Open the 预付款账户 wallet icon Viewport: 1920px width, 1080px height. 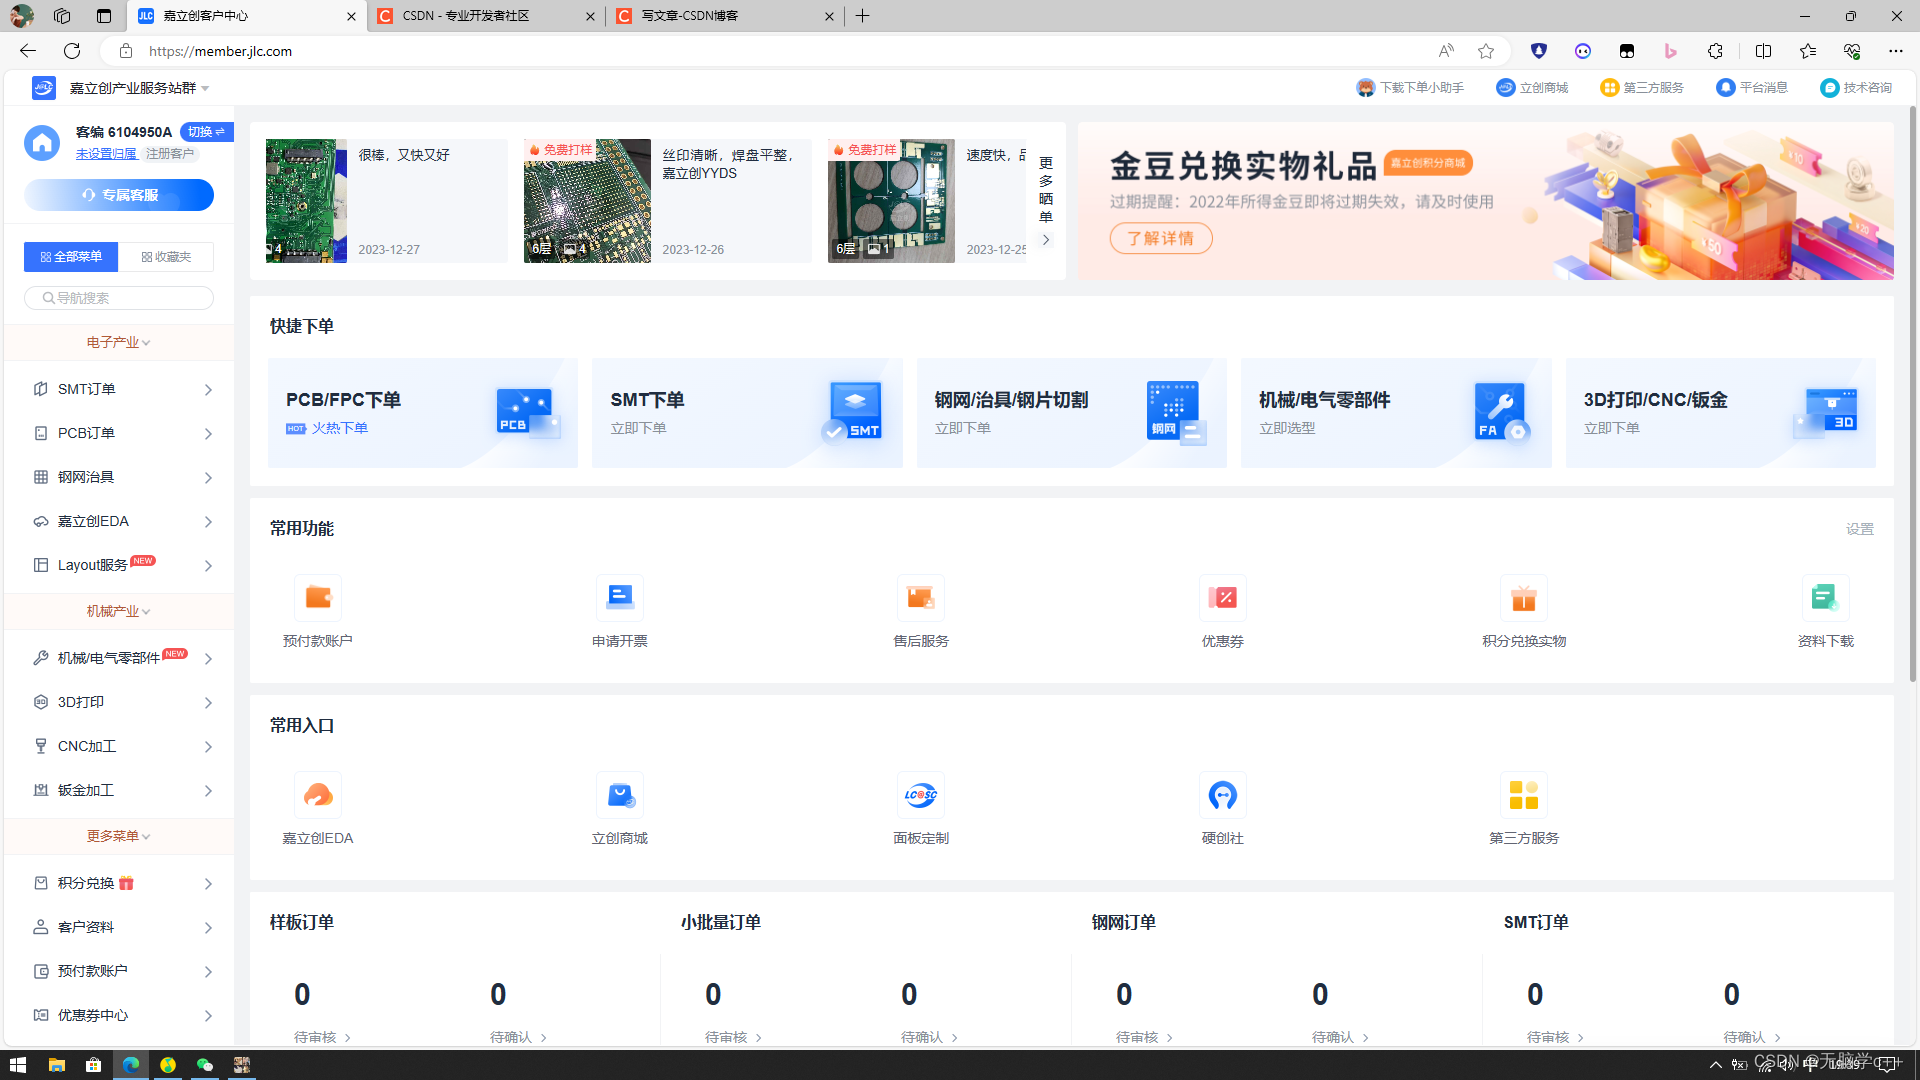point(318,598)
